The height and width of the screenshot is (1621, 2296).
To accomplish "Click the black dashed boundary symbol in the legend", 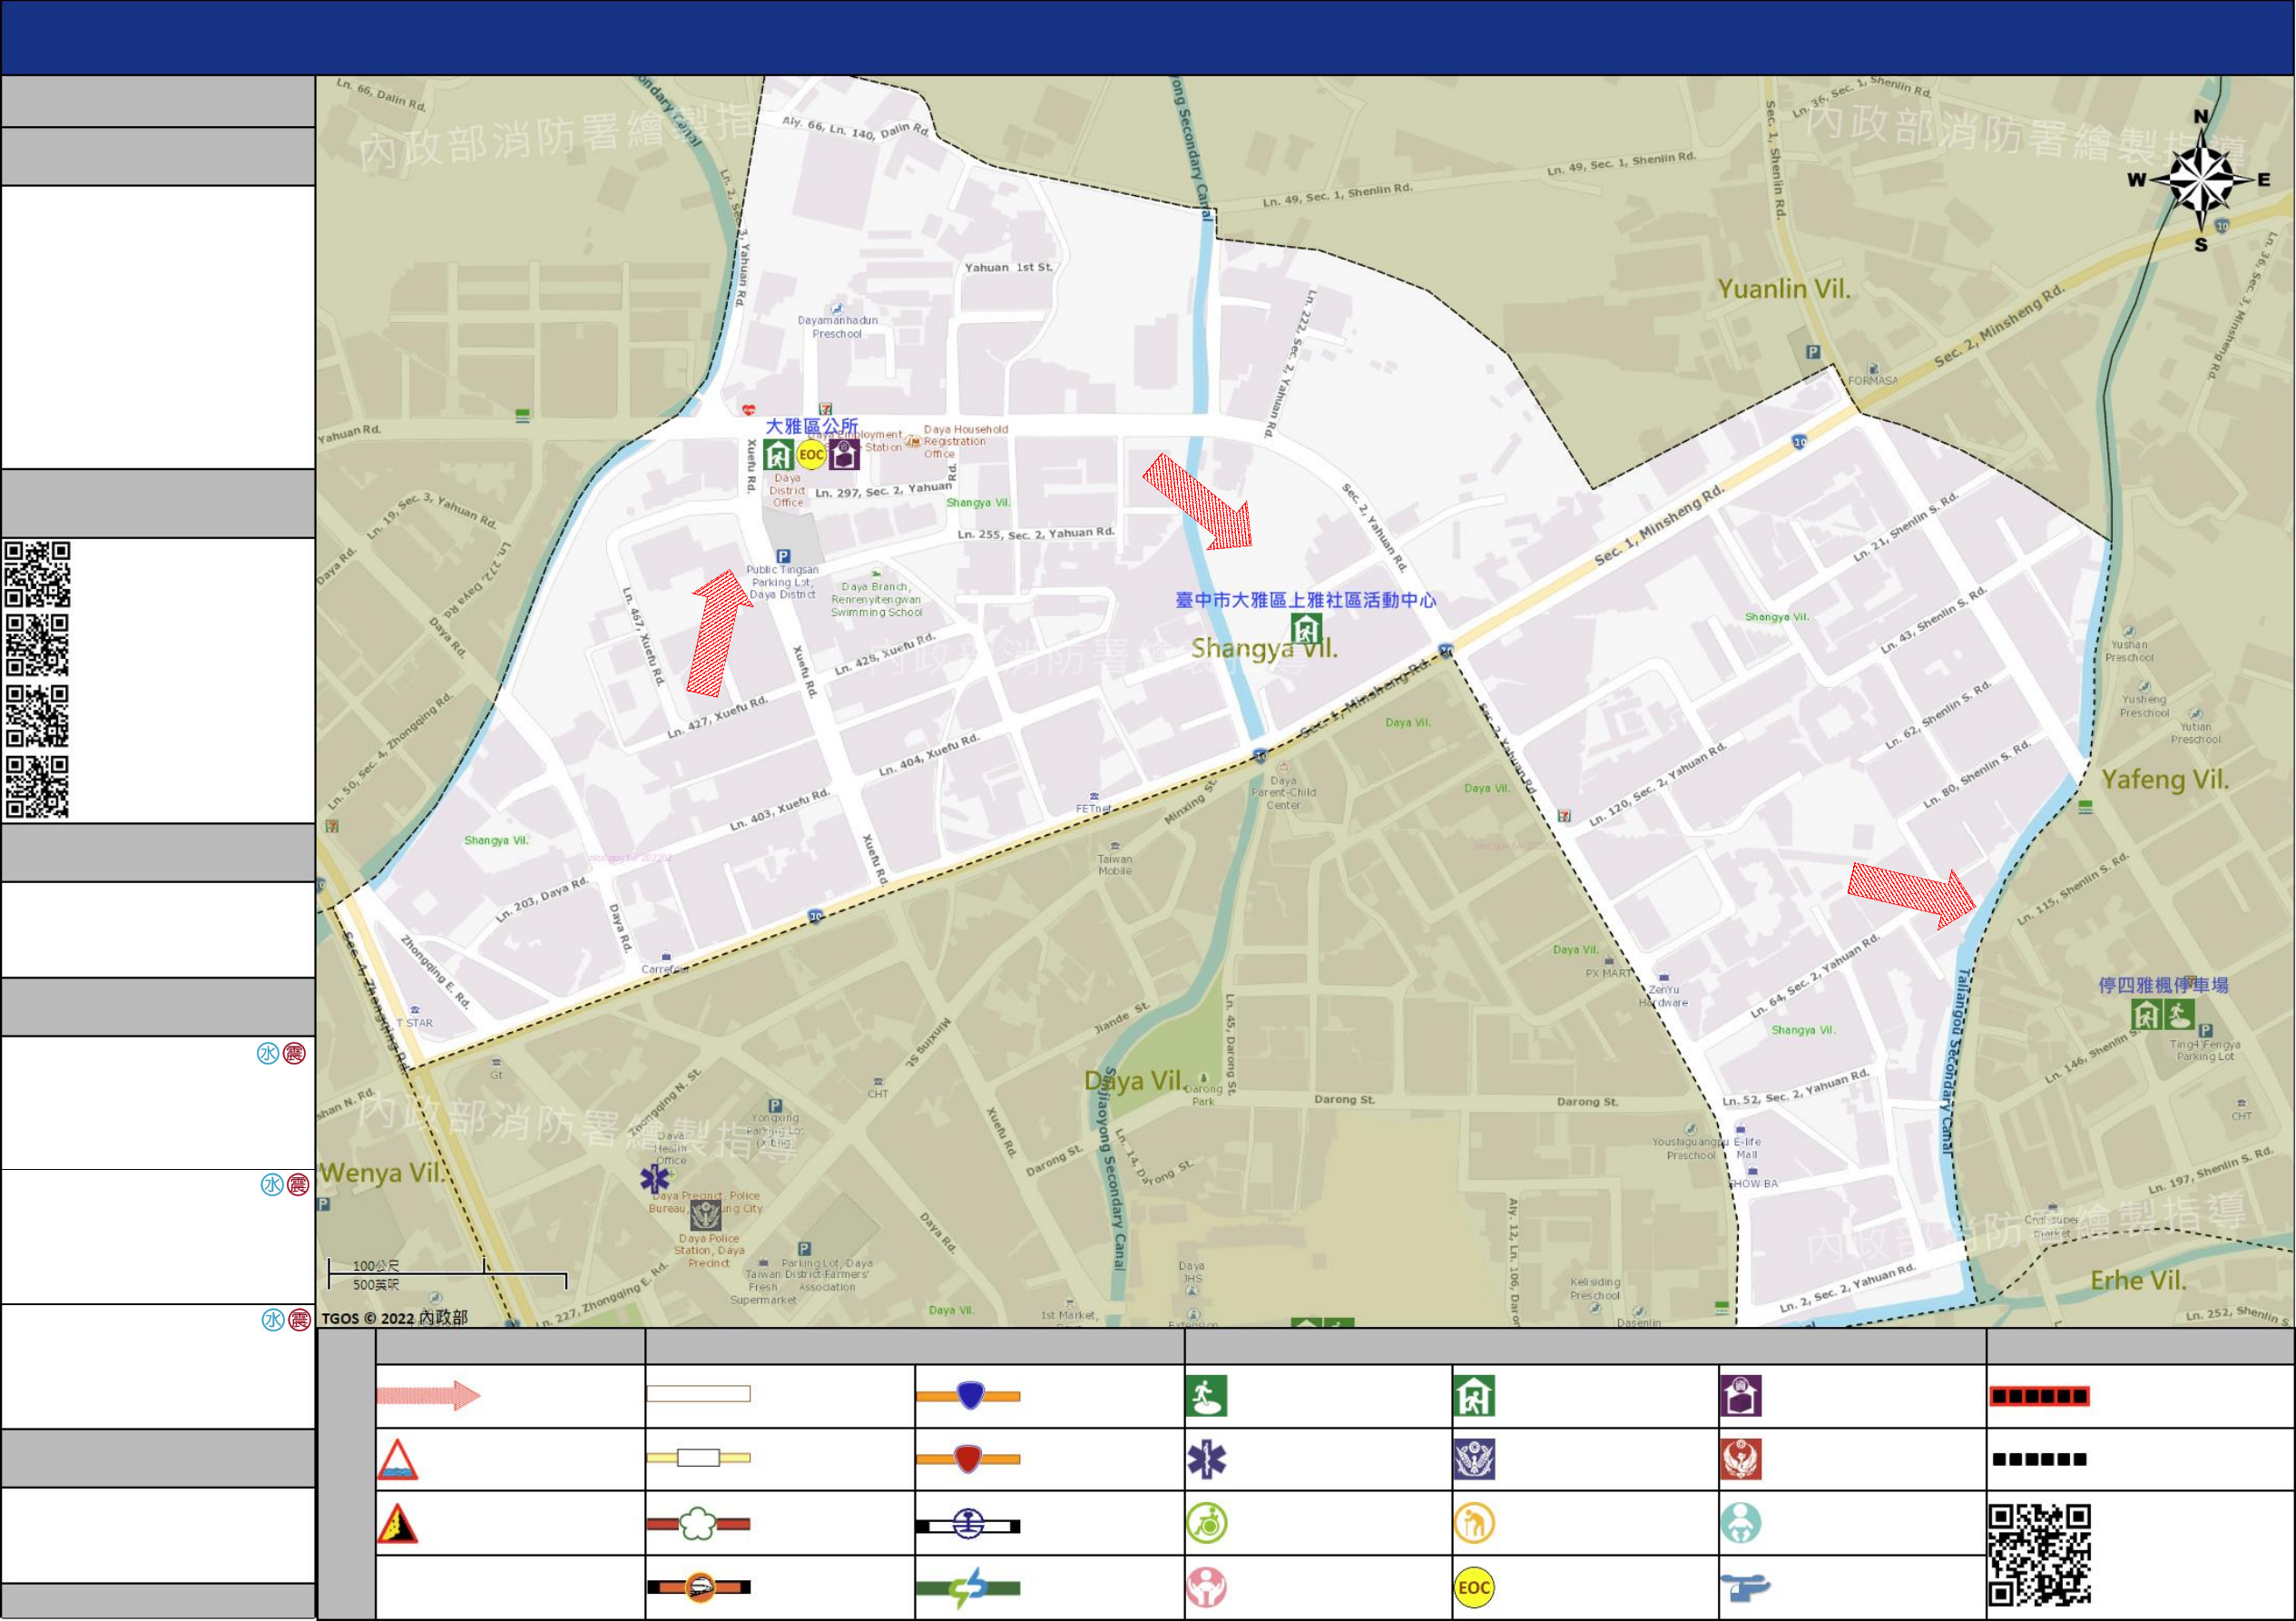I will pos(2039,1460).
